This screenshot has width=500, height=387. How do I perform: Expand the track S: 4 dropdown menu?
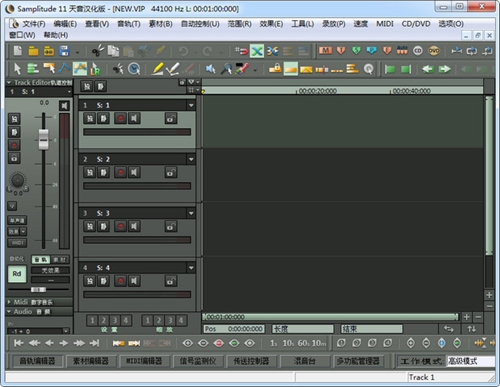click(x=191, y=268)
